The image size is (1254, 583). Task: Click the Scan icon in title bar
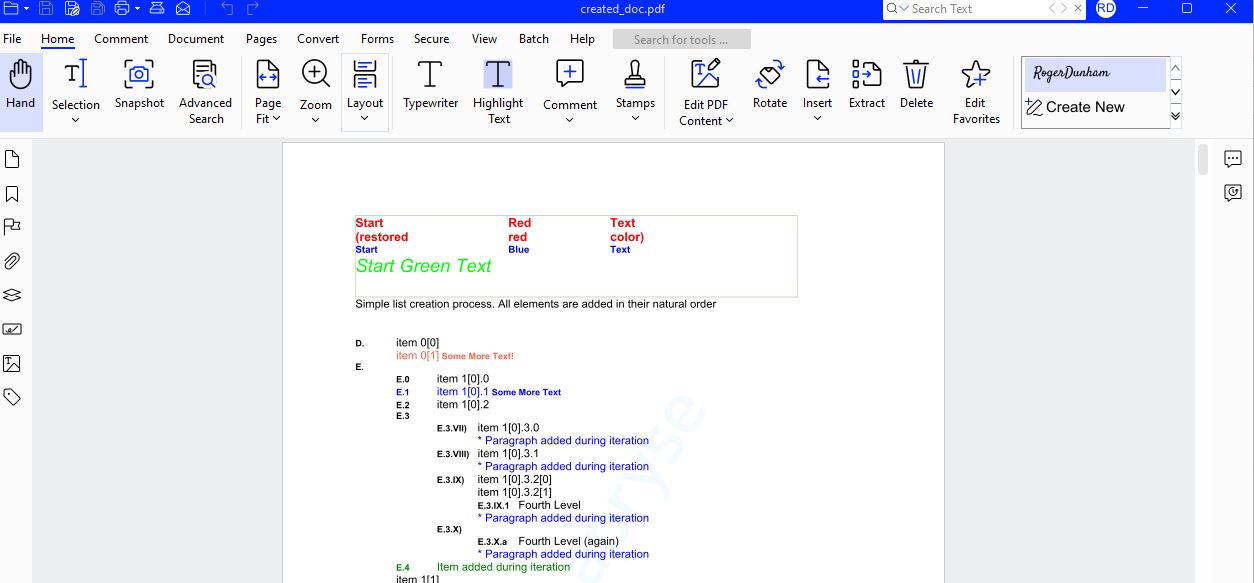(157, 9)
